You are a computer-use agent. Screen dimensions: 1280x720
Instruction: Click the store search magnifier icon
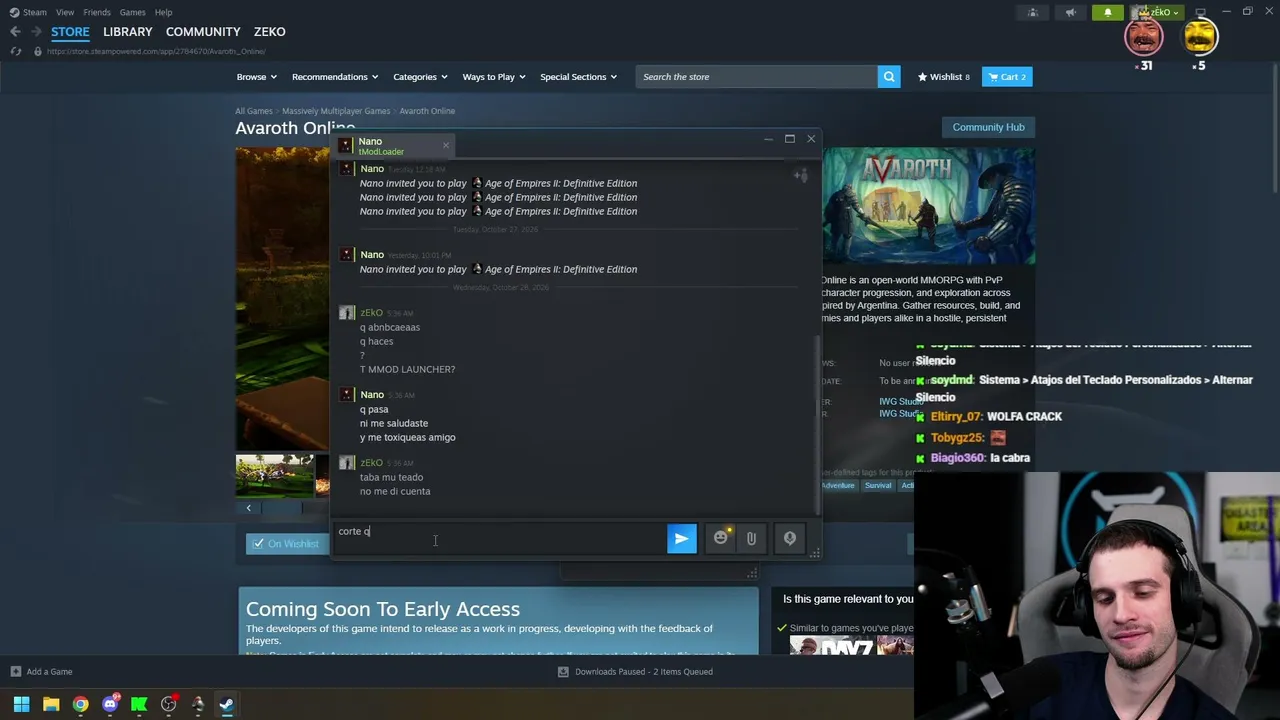tap(889, 77)
